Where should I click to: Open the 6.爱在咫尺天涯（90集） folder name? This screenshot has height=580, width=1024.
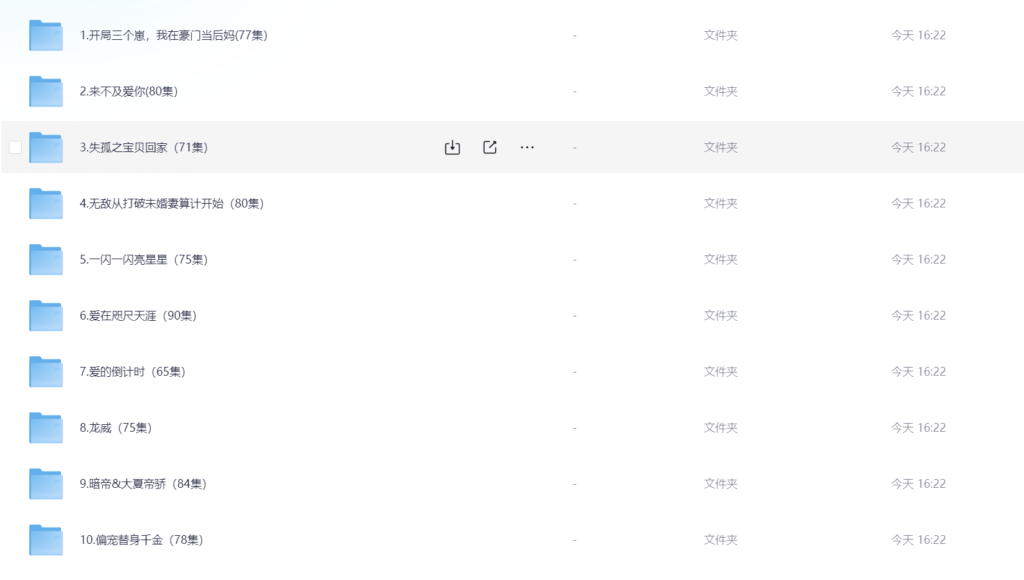click(x=138, y=315)
